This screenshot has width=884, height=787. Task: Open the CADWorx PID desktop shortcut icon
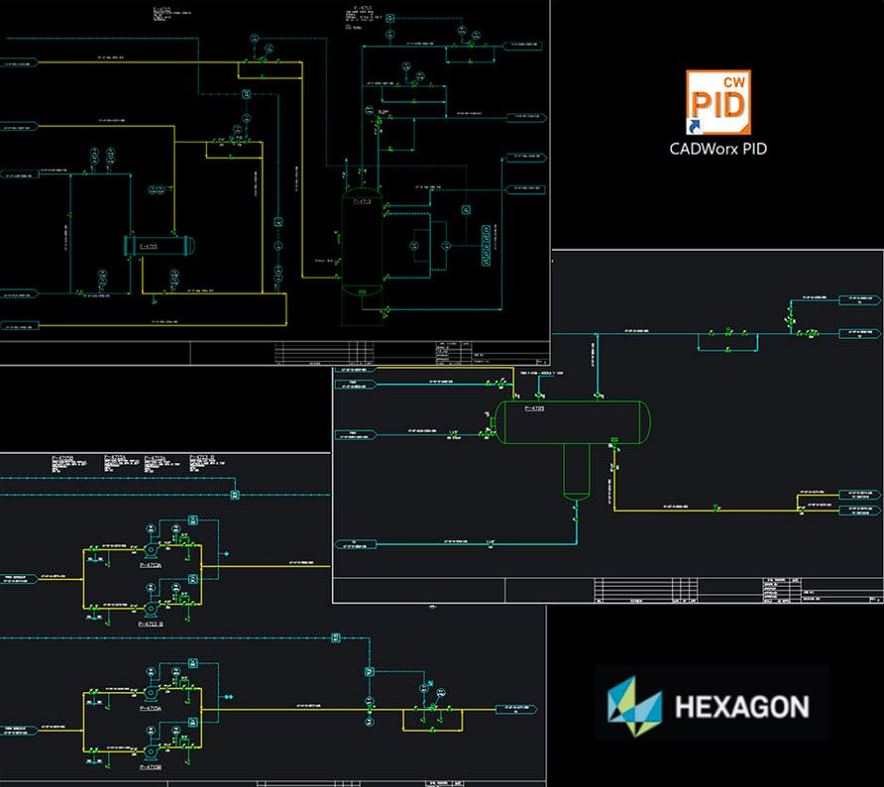(718, 102)
